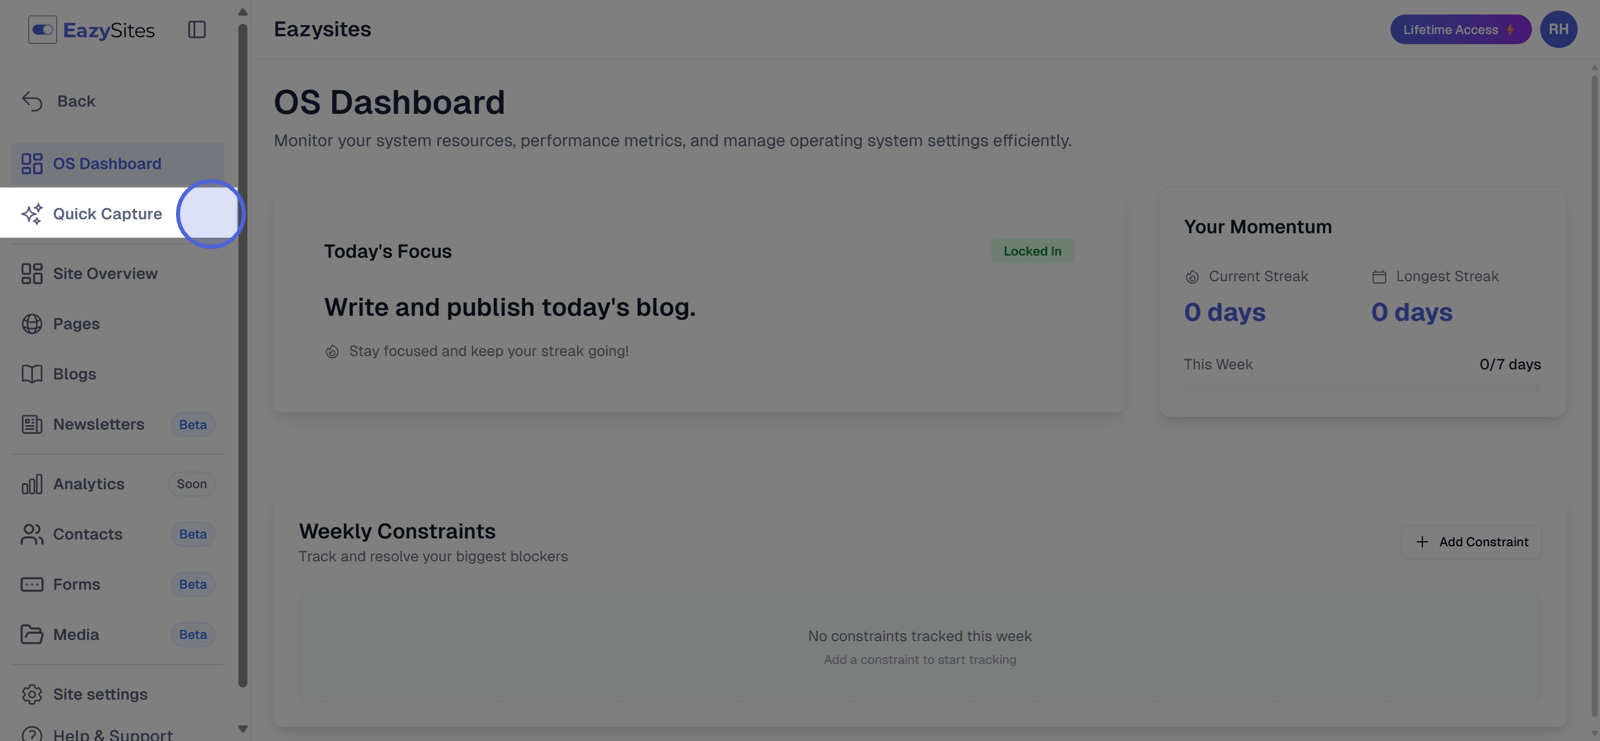The image size is (1600, 741).
Task: Open the OS Dashboard menu item
Action: (106, 163)
